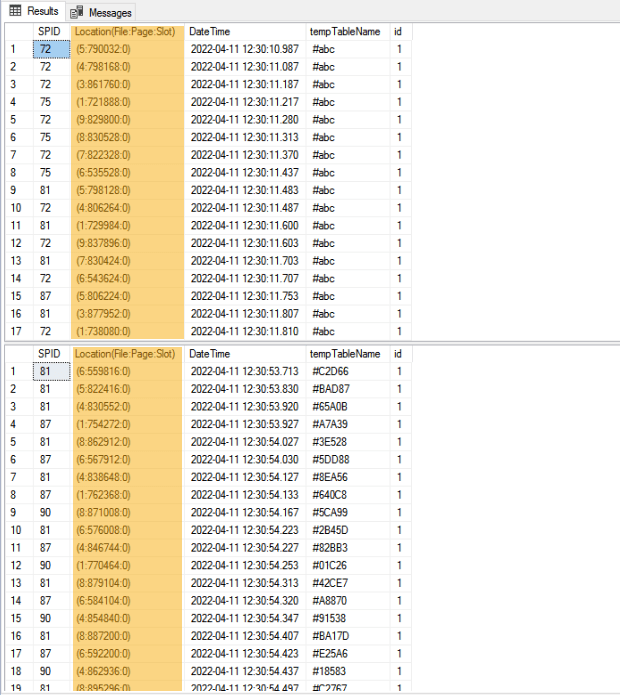The image size is (620, 695).
Task: Select tempTableName header in top grid
Action: [347, 31]
